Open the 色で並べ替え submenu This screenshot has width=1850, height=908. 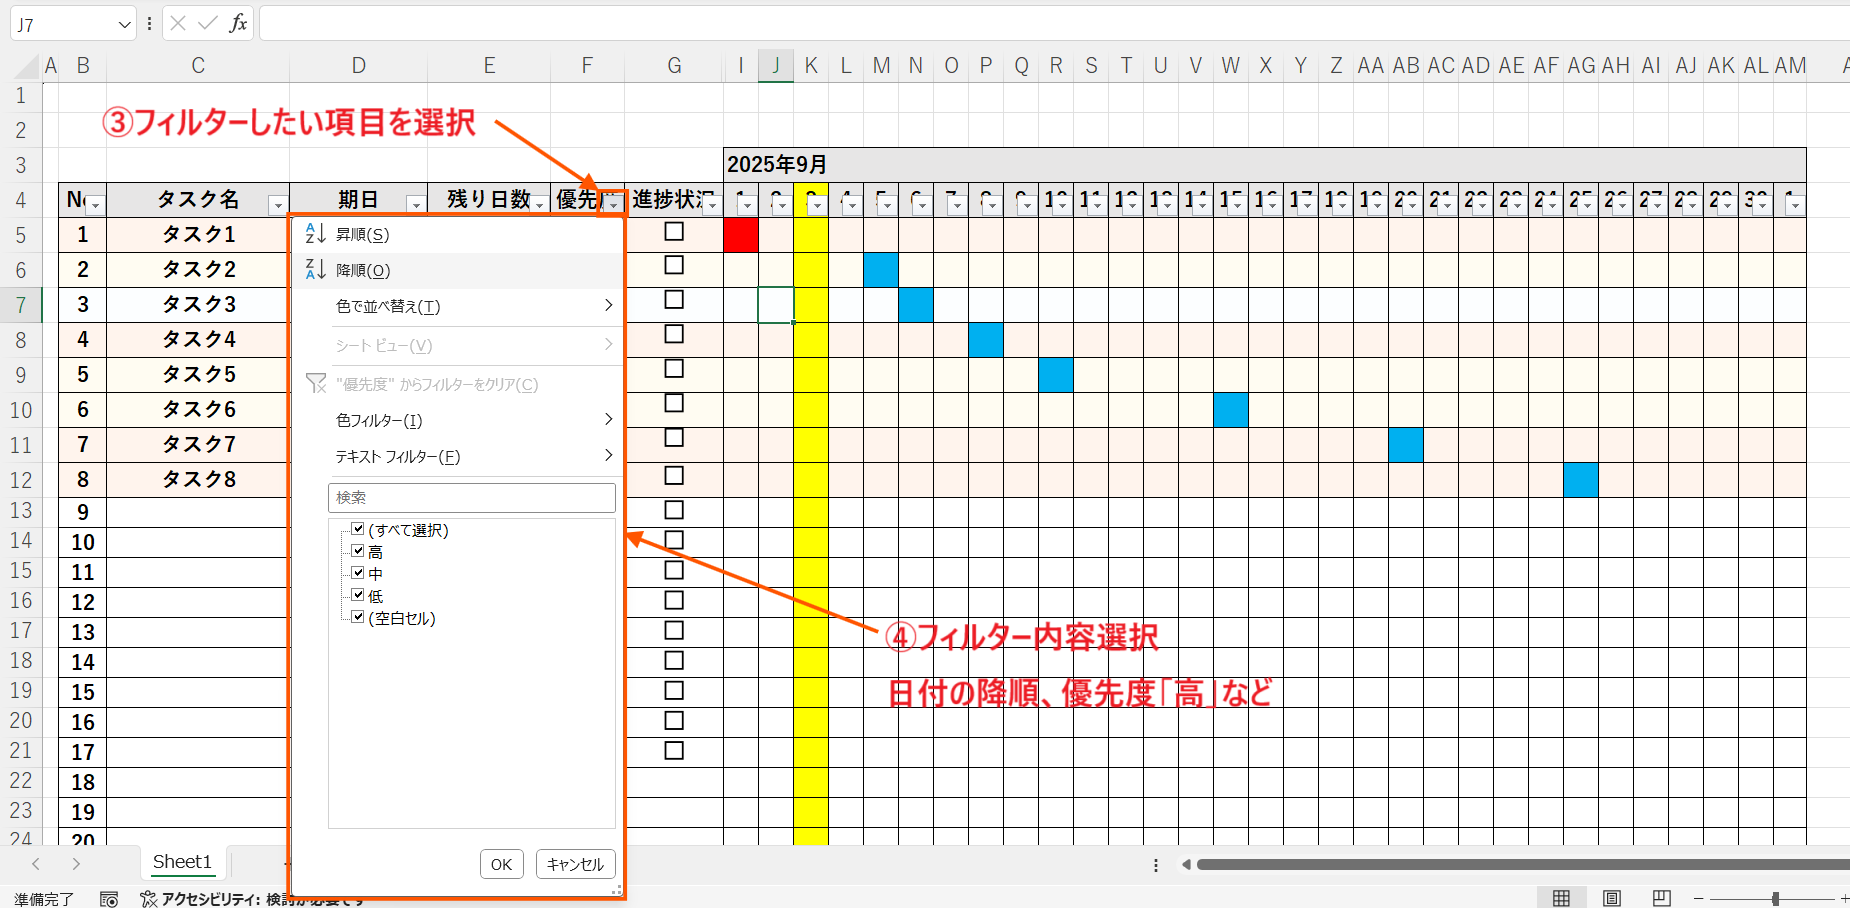(470, 306)
